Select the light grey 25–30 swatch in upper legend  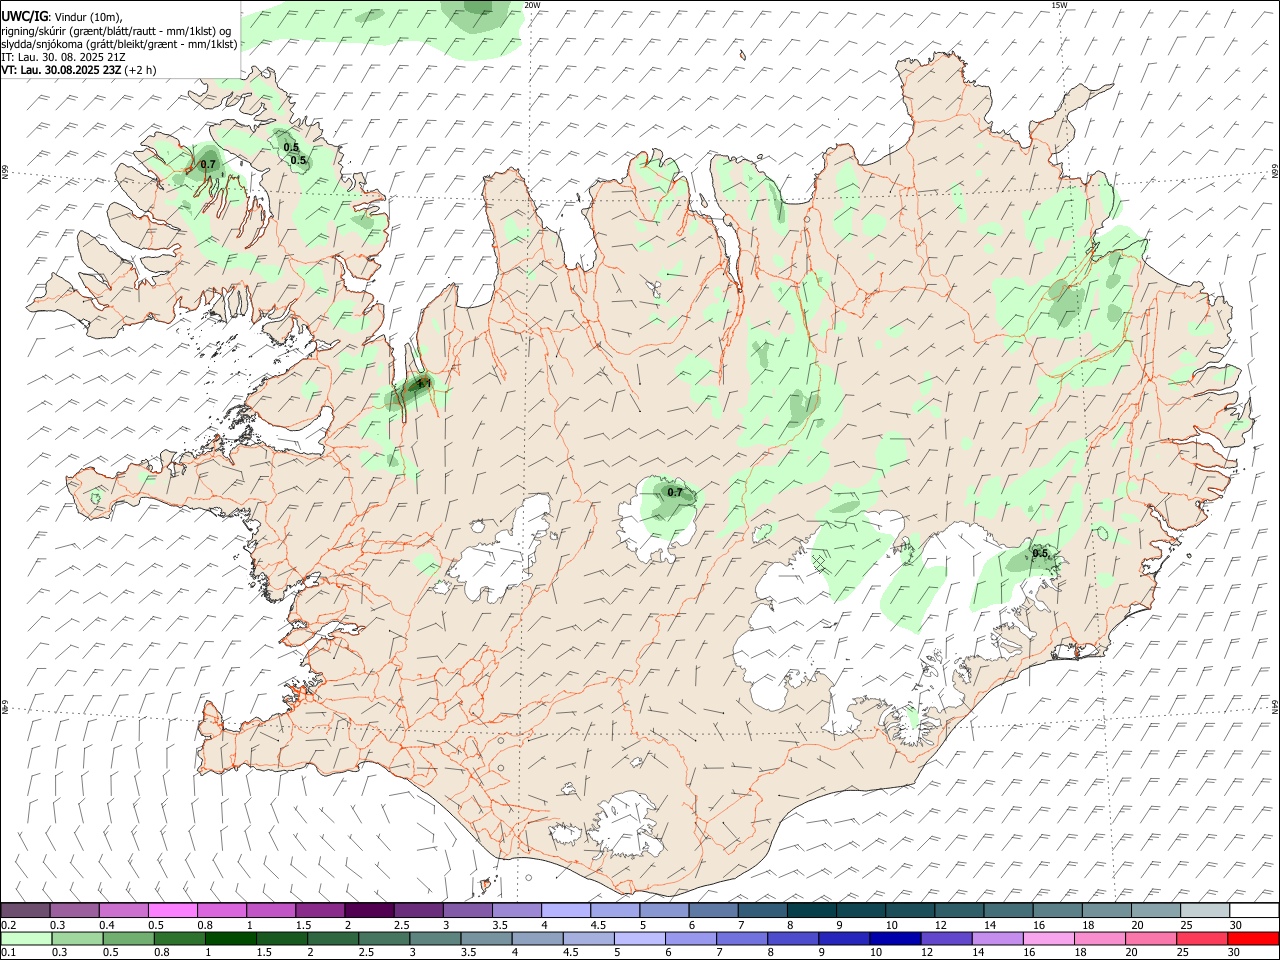tap(1205, 911)
